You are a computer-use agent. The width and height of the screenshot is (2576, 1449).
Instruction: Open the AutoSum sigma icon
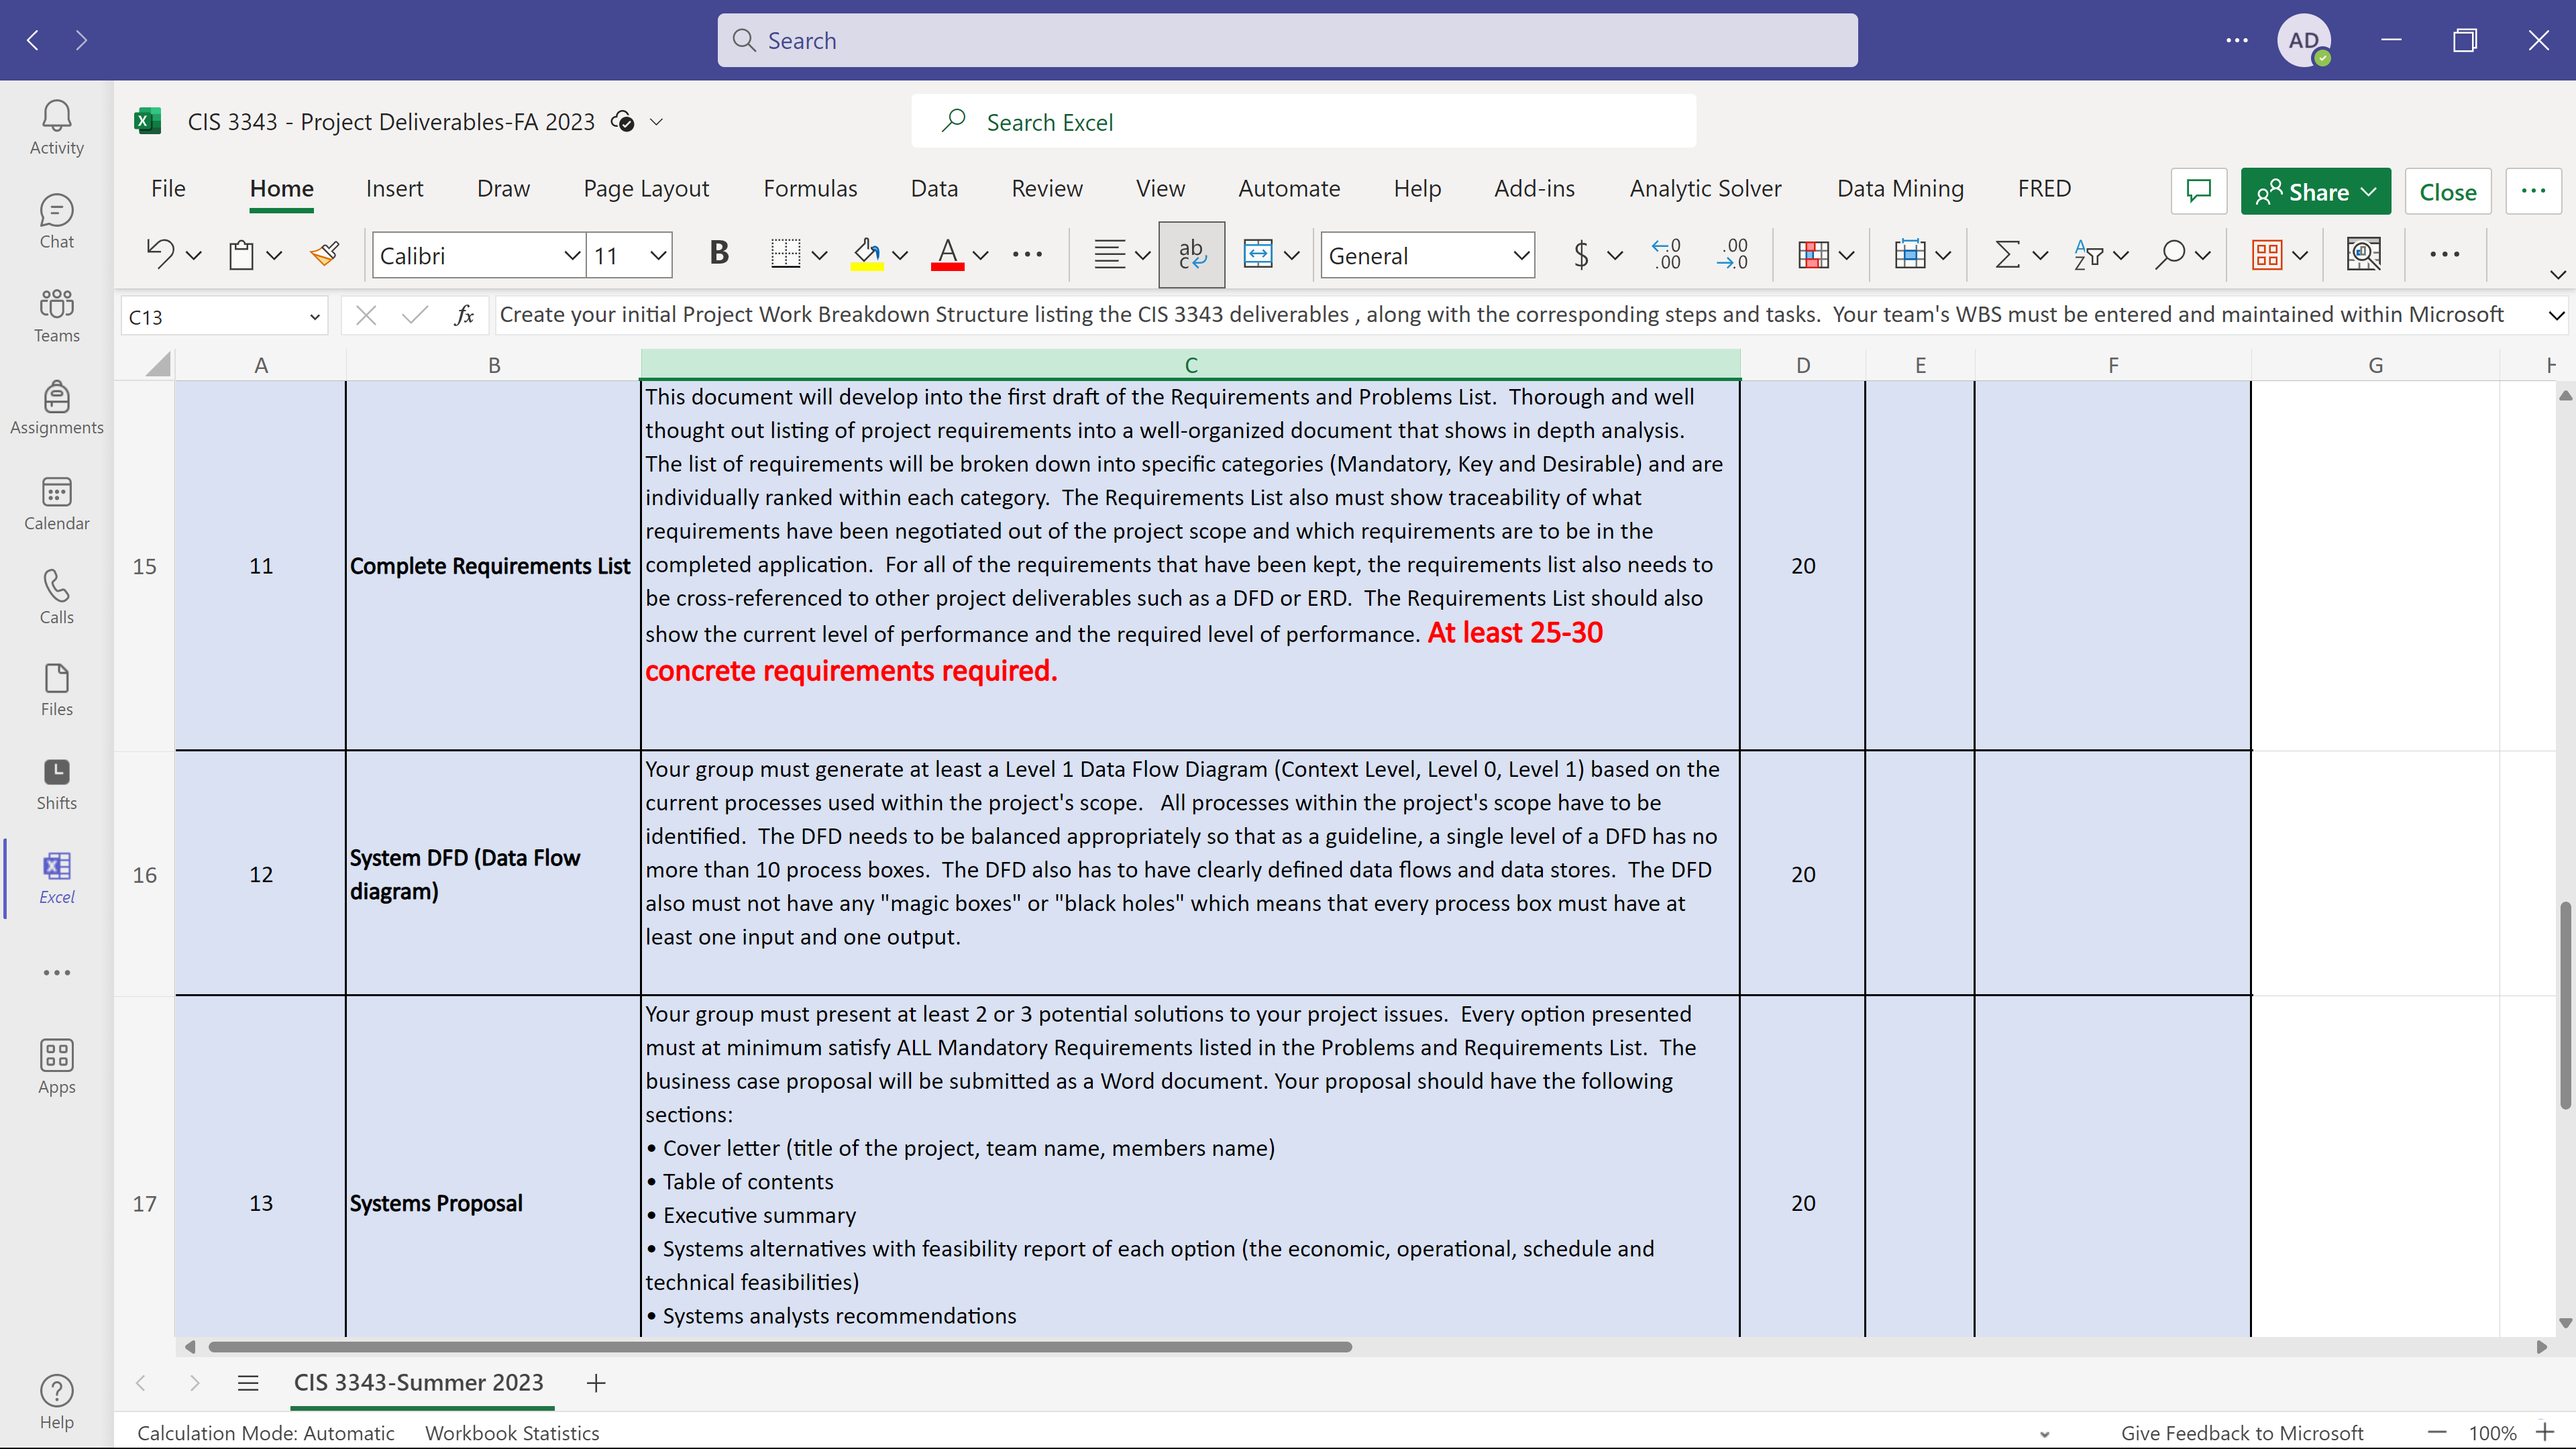pyautogui.click(x=2007, y=255)
